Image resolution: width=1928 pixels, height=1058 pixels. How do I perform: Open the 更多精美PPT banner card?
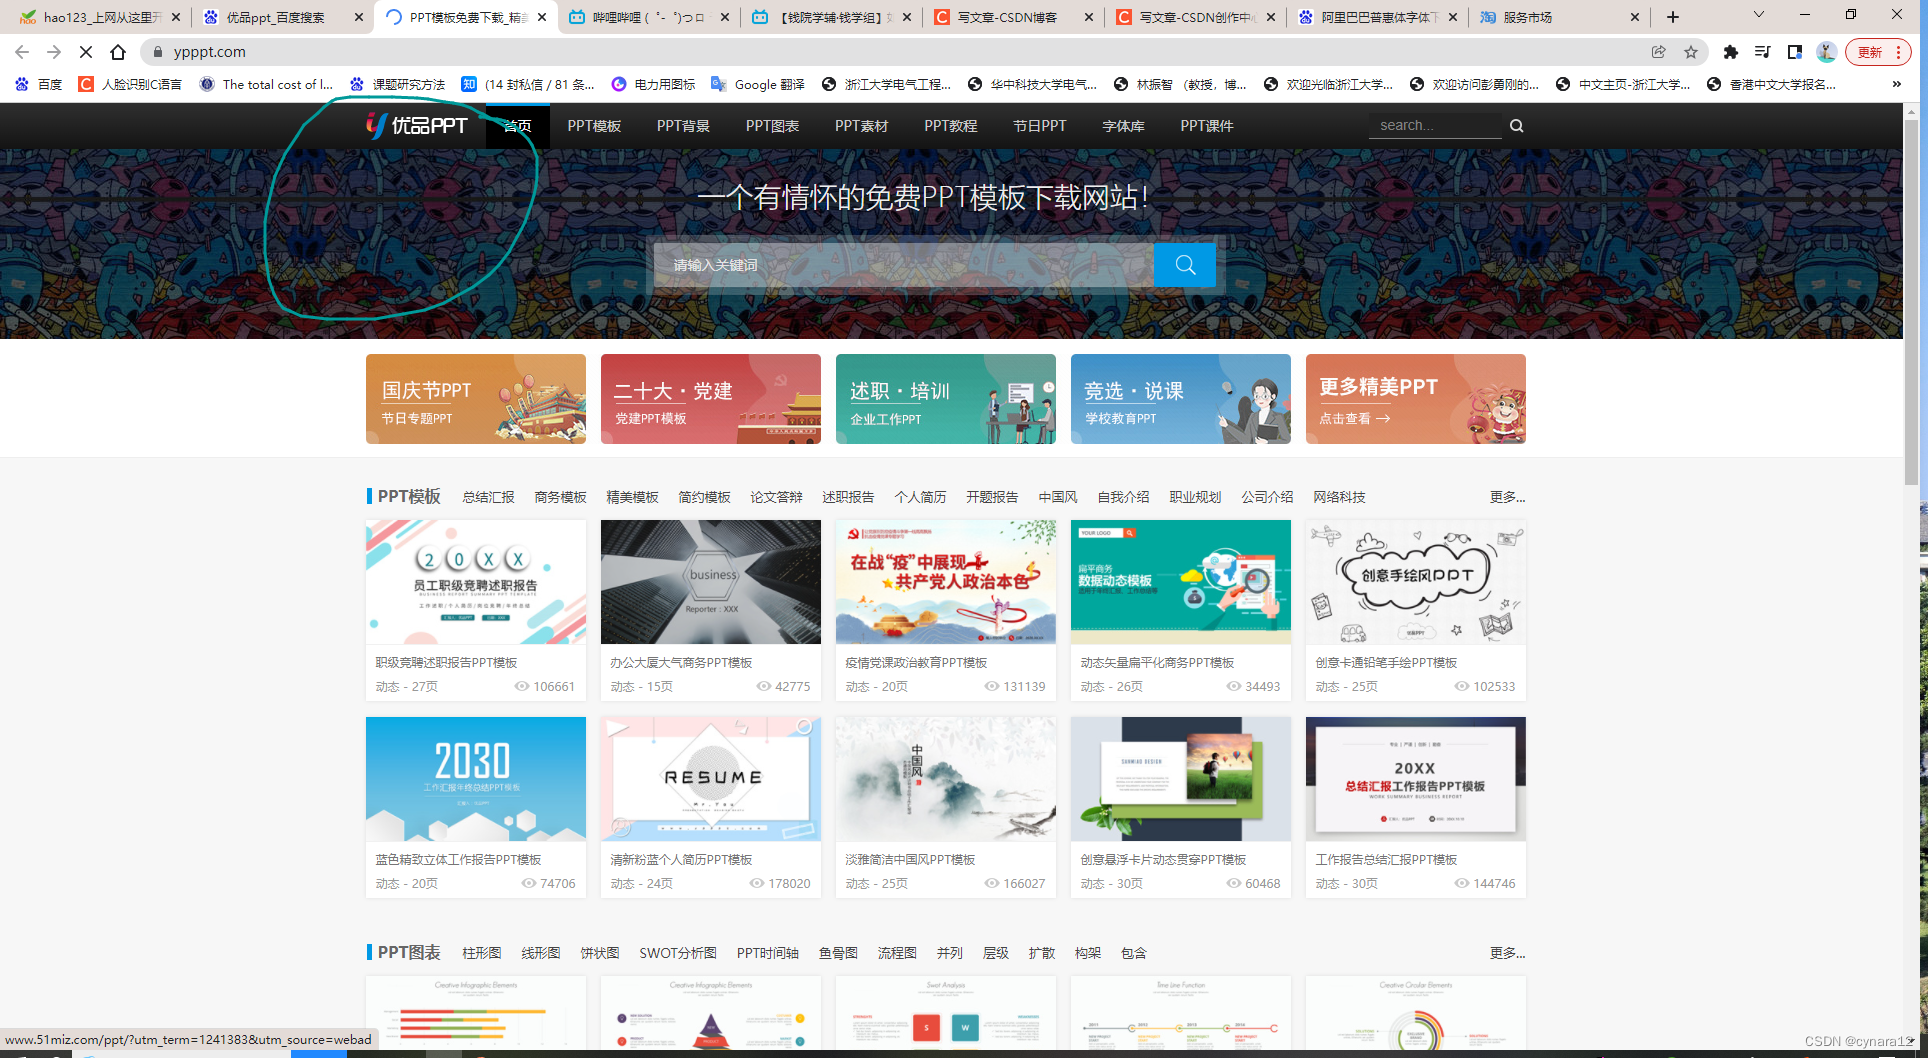coord(1416,399)
